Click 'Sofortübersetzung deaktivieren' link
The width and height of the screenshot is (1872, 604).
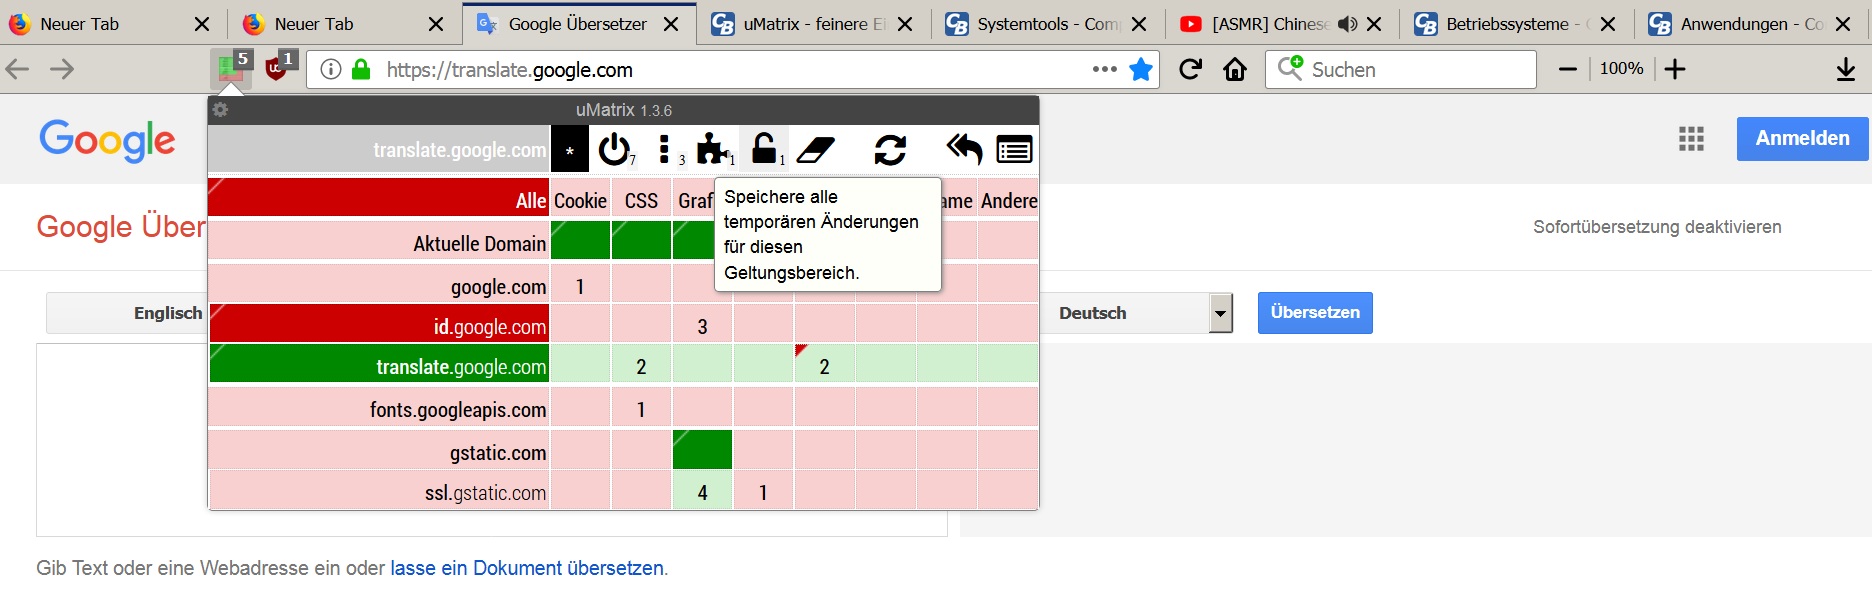(x=1657, y=227)
